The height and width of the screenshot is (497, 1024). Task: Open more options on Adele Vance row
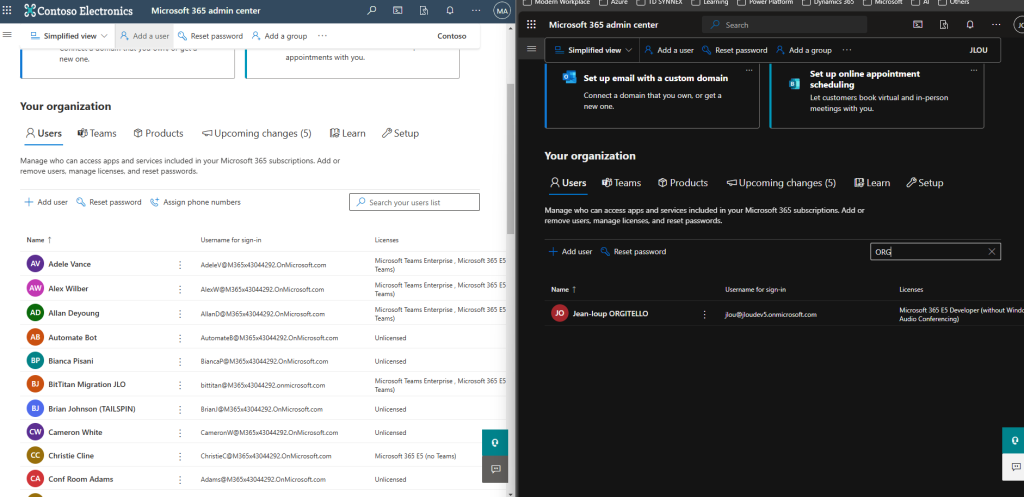point(180,265)
